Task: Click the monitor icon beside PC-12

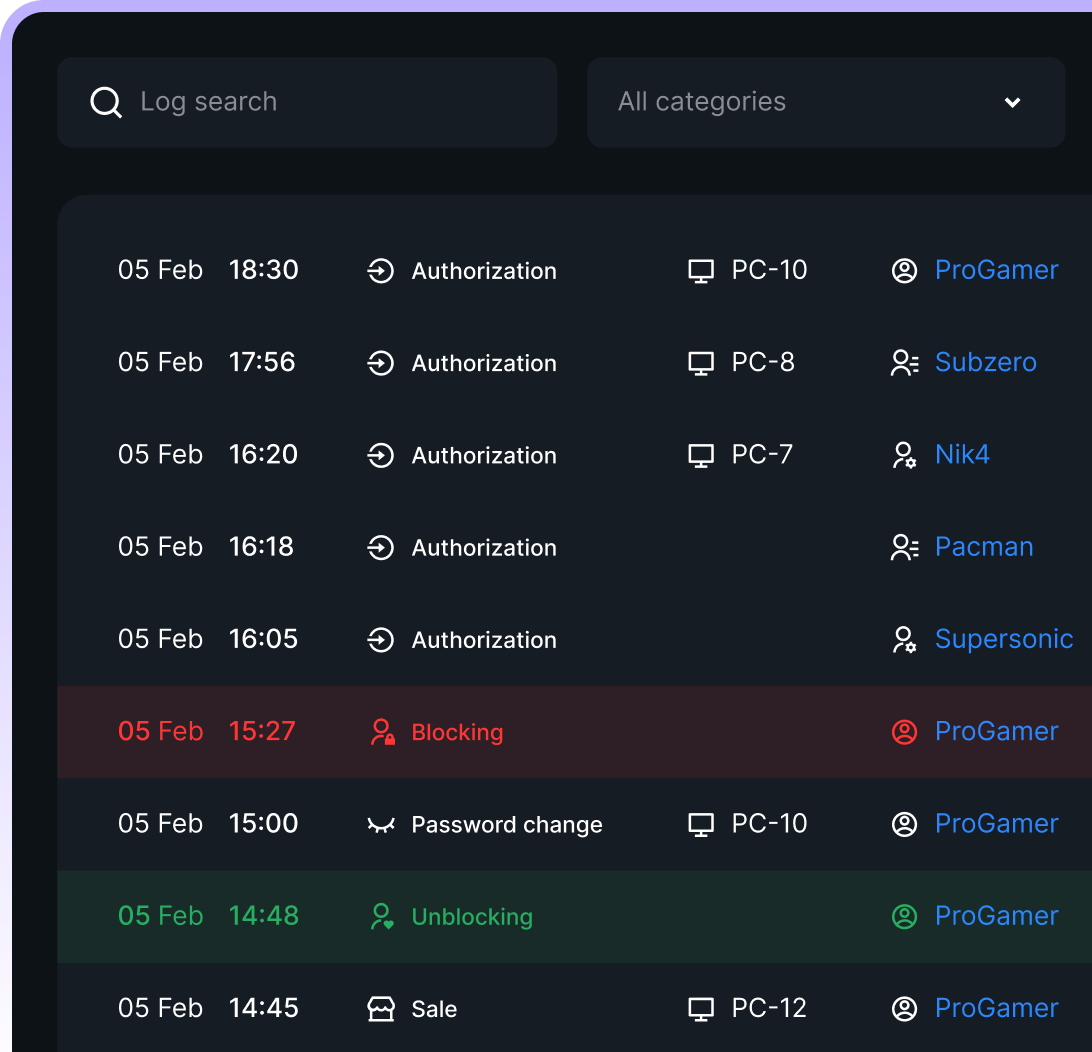Action: click(702, 1009)
